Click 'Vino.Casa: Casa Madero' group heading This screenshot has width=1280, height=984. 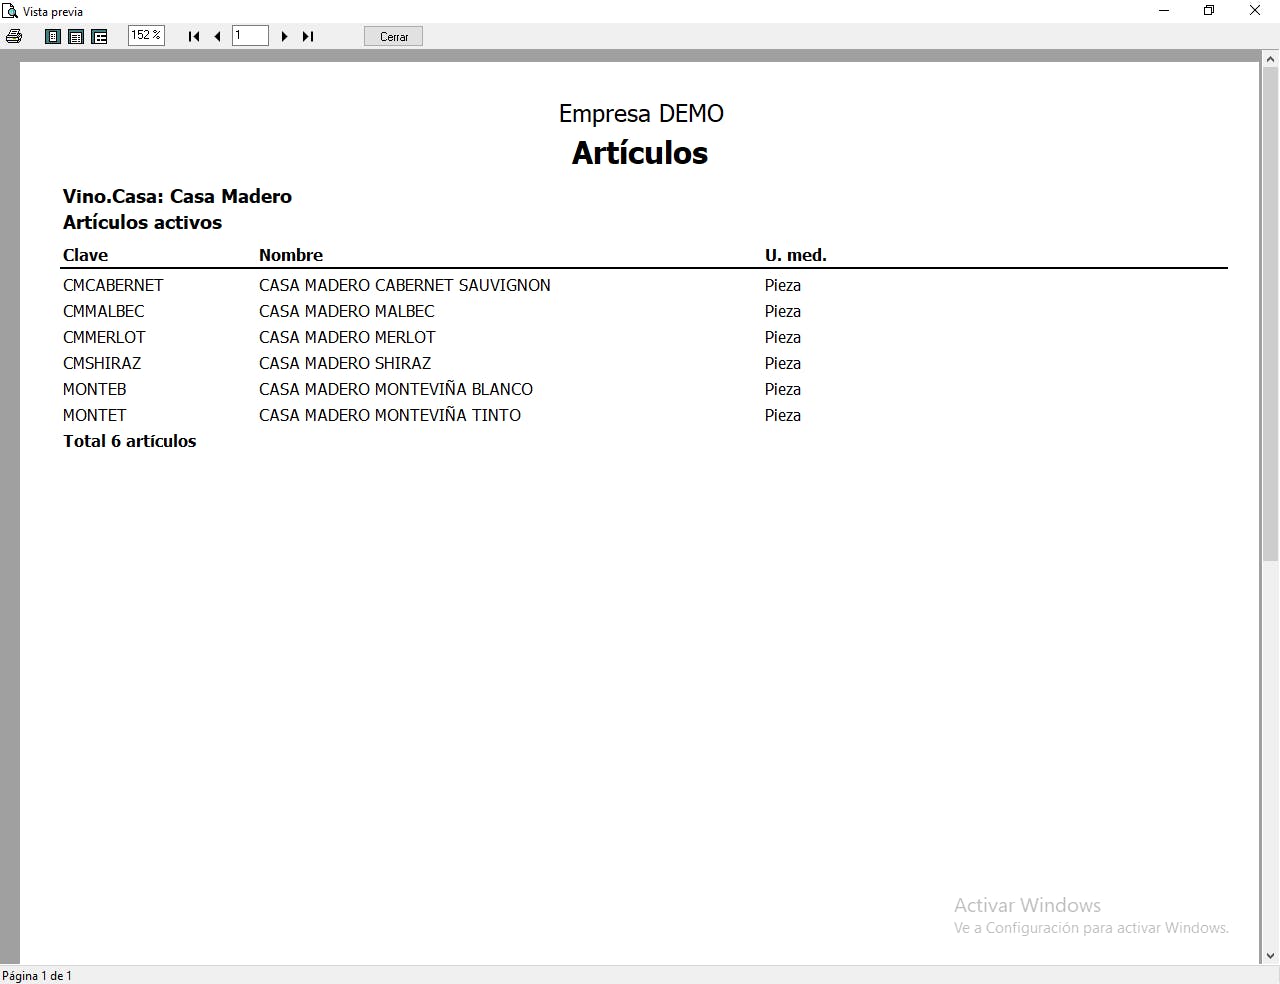point(177,196)
